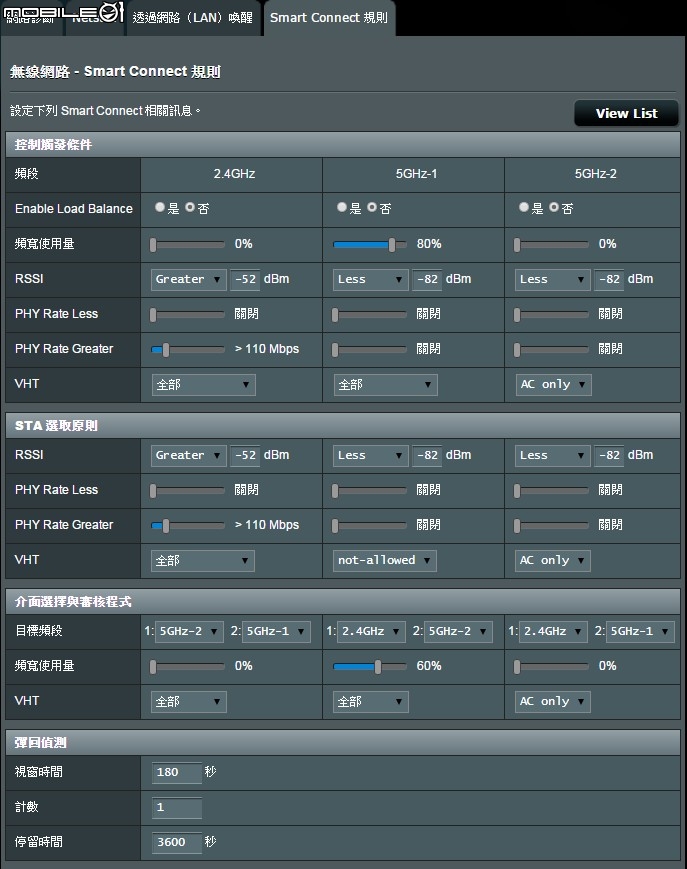Enable Load Balance 是 for 5GHz-1
The image size is (687, 869).
(342, 207)
